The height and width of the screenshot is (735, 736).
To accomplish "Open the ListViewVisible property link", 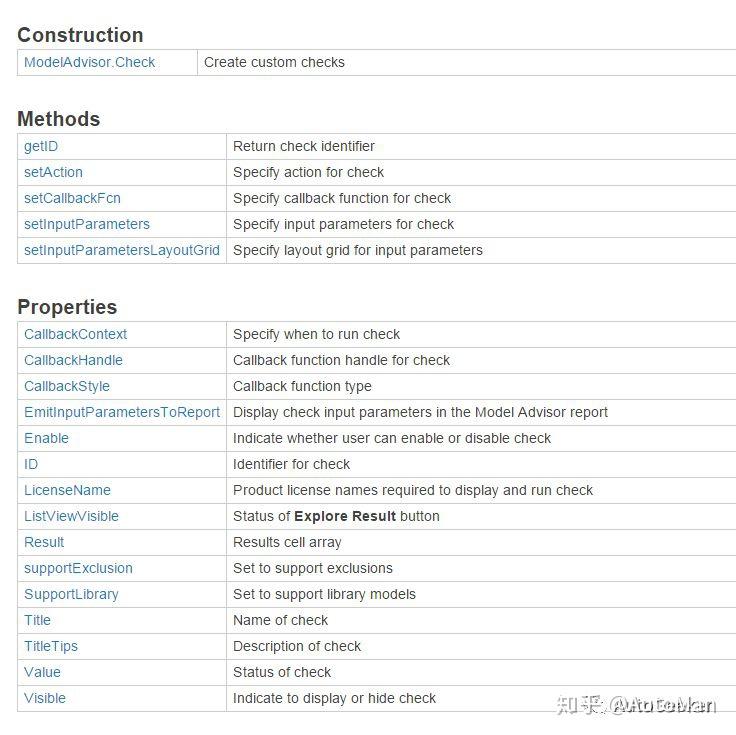I will pos(71,516).
